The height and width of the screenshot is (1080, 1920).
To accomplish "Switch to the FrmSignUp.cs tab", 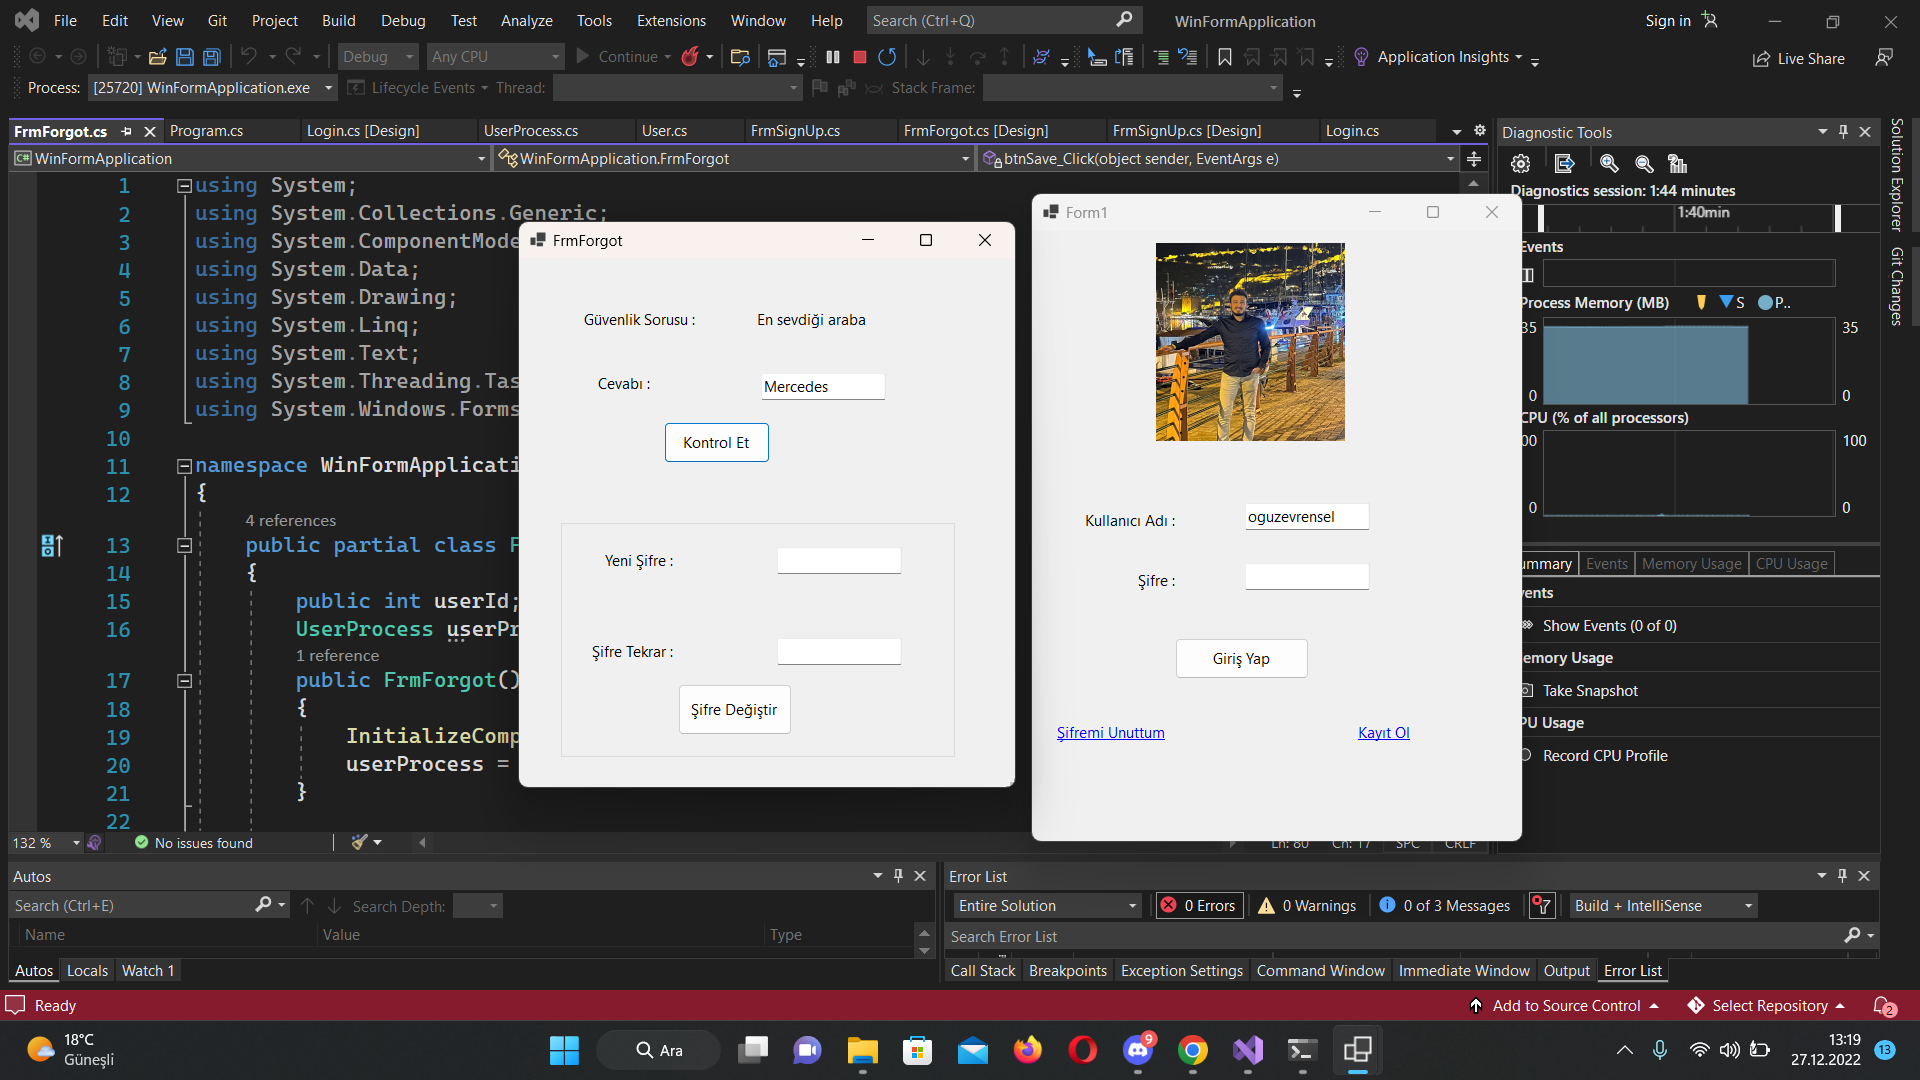I will [797, 130].
